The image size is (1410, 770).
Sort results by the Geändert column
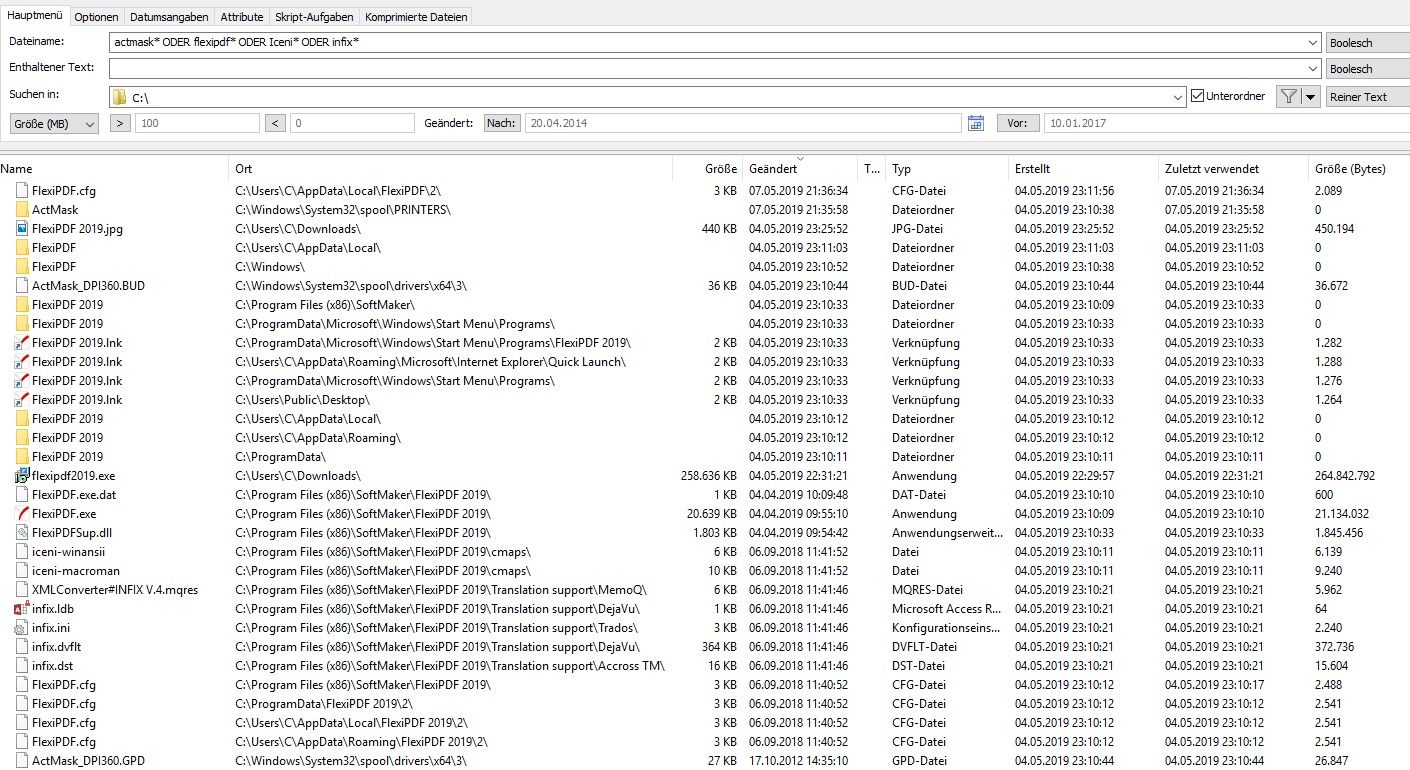click(x=773, y=169)
